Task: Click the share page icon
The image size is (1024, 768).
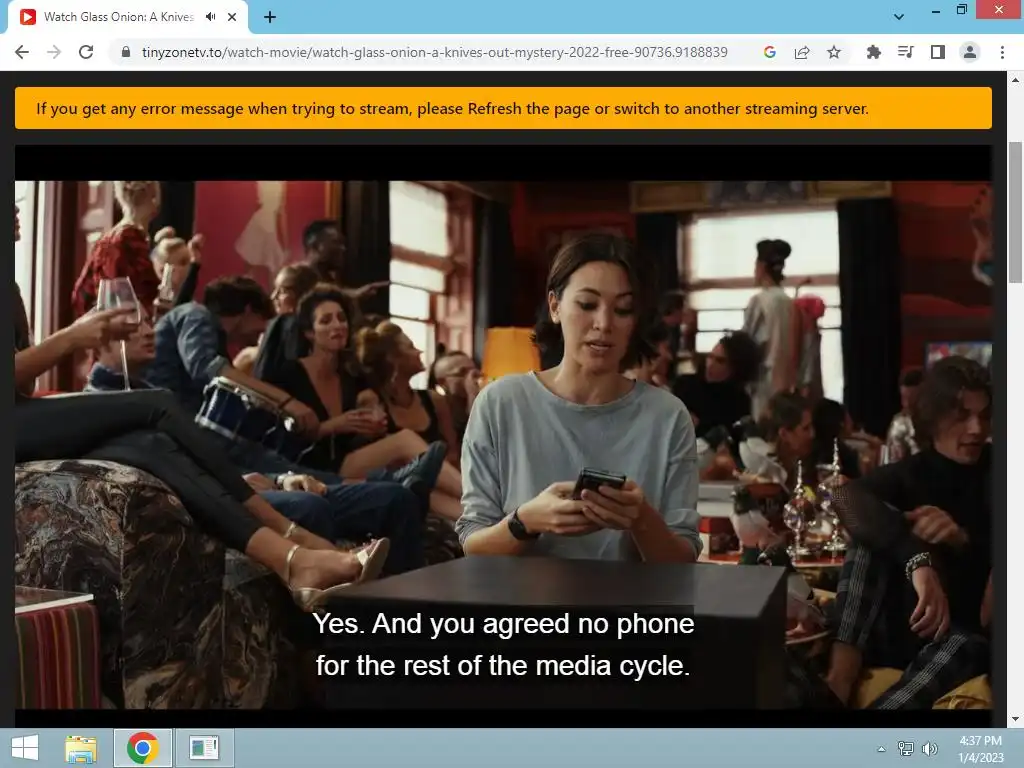Action: [802, 52]
